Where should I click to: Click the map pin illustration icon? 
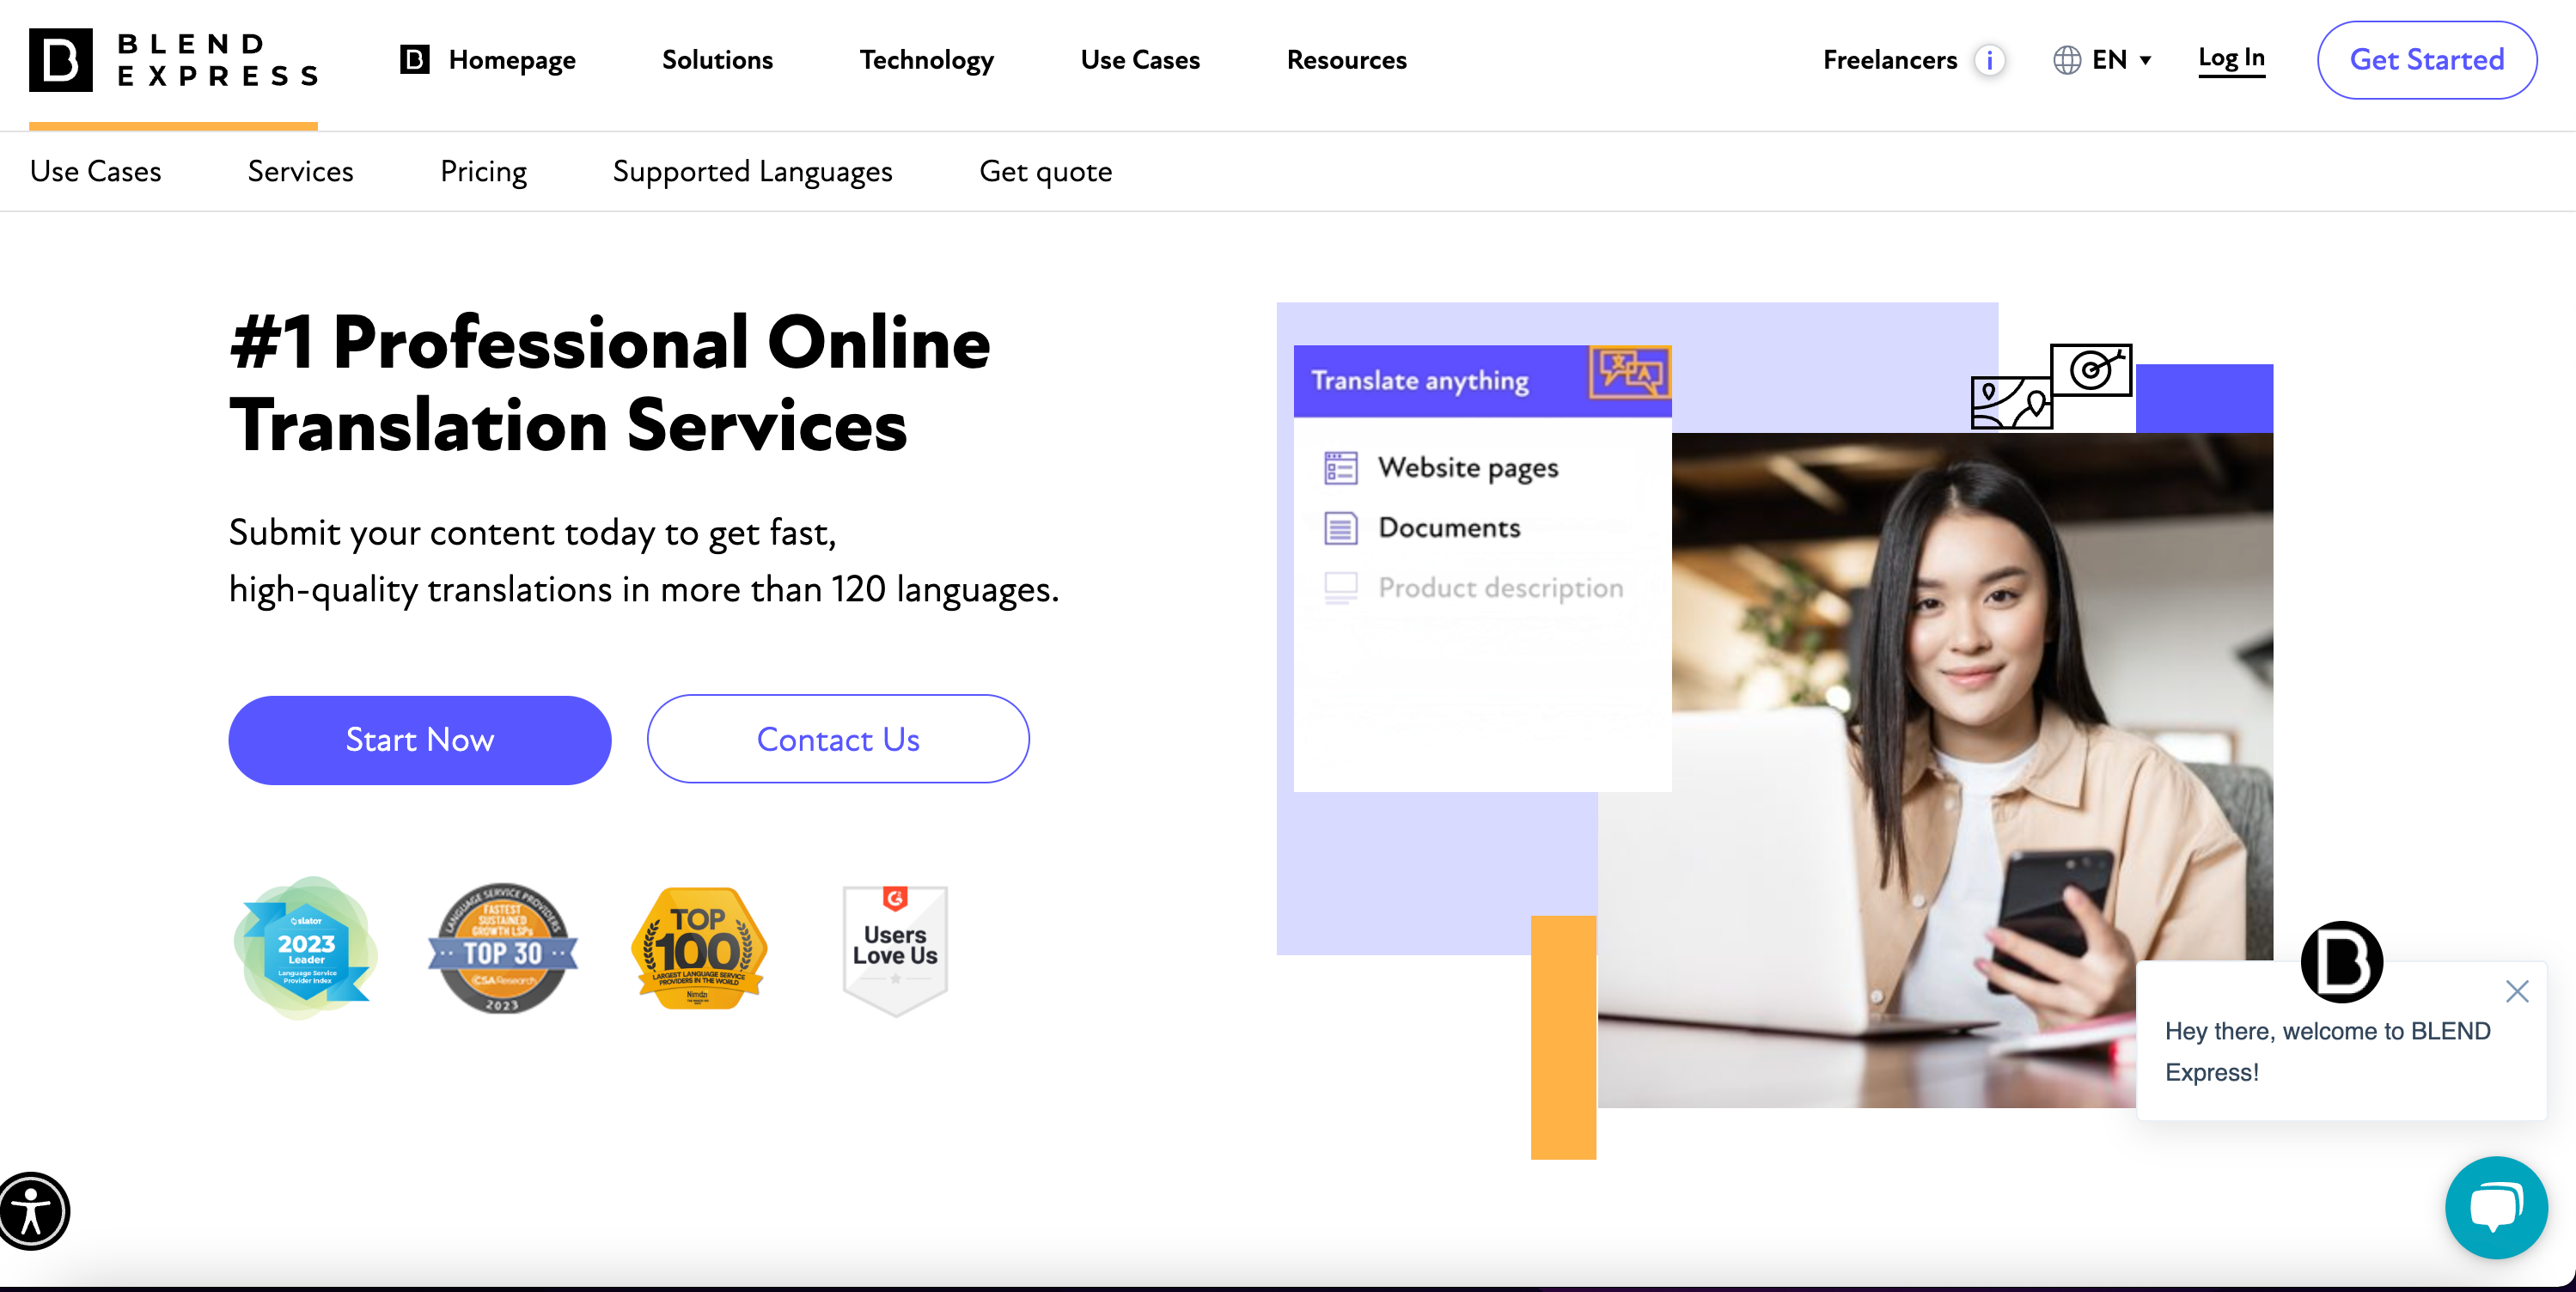coord(2011,402)
